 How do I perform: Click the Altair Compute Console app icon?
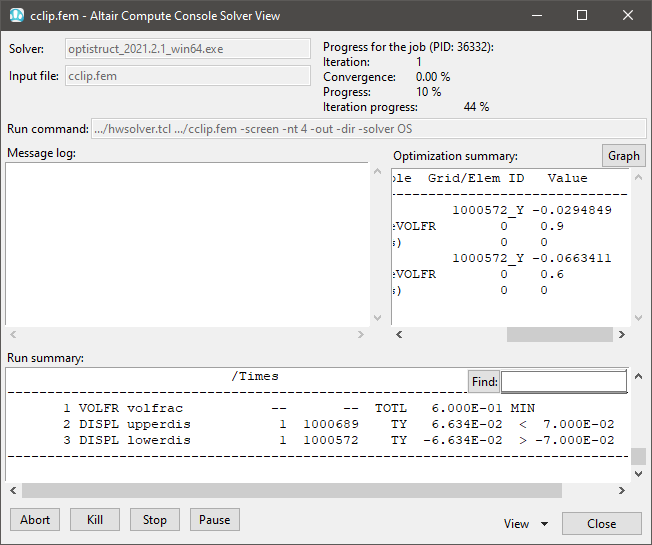(16, 16)
